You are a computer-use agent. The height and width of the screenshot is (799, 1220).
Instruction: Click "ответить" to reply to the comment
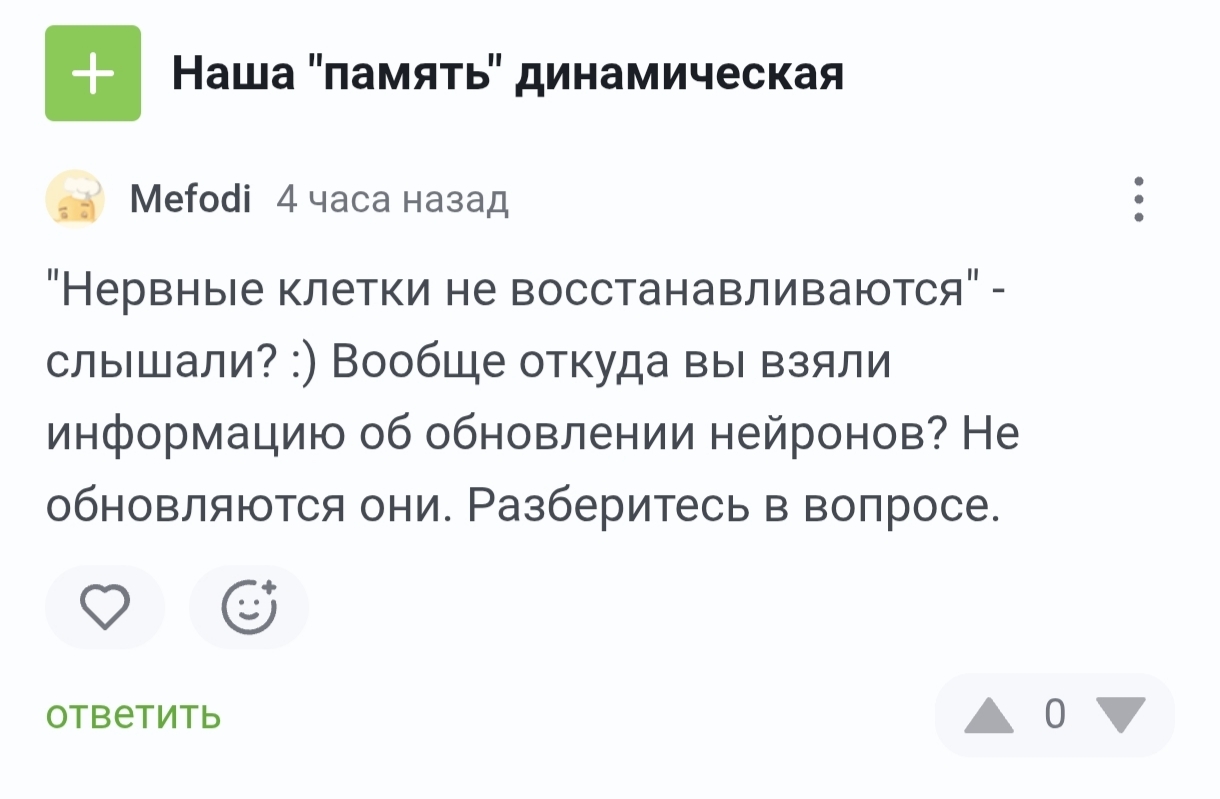click(133, 715)
